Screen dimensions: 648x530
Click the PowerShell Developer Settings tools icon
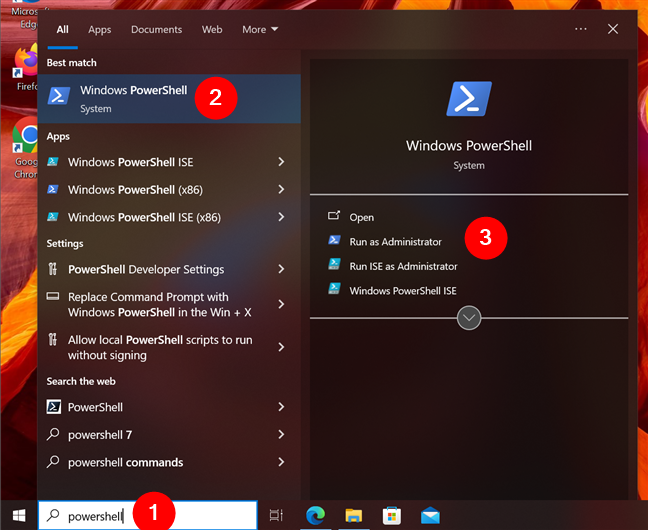[52, 269]
